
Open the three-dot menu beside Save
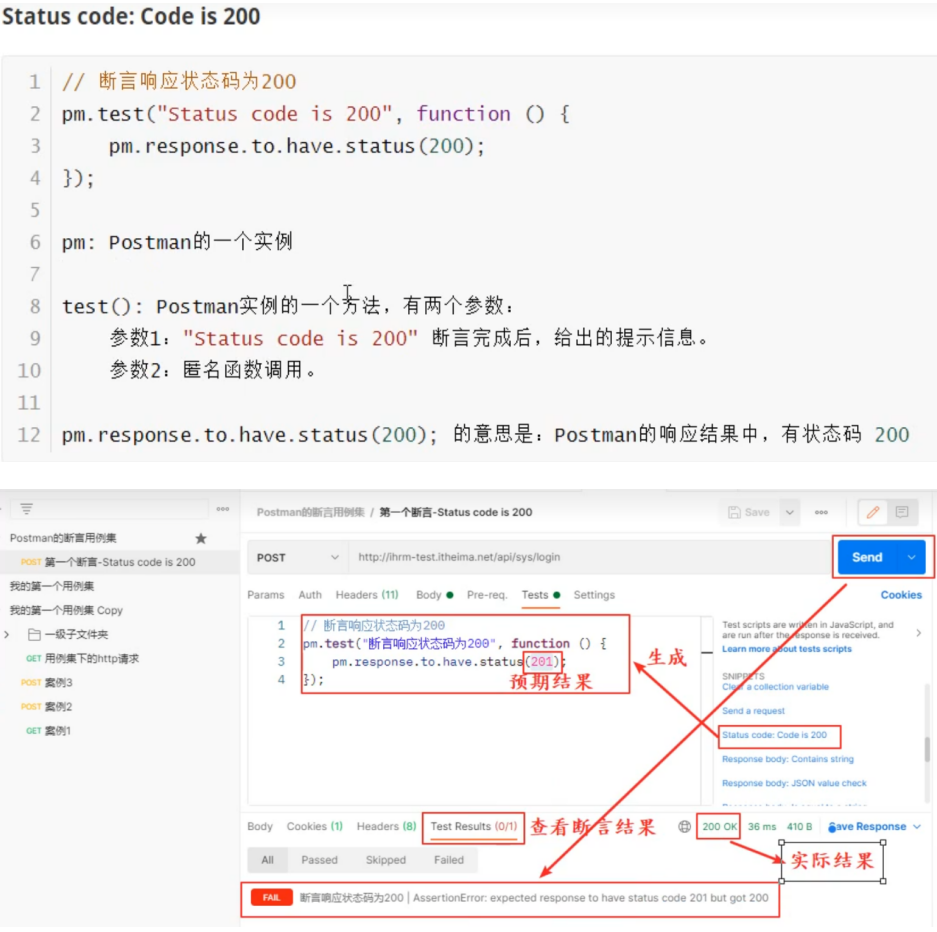coord(822,512)
